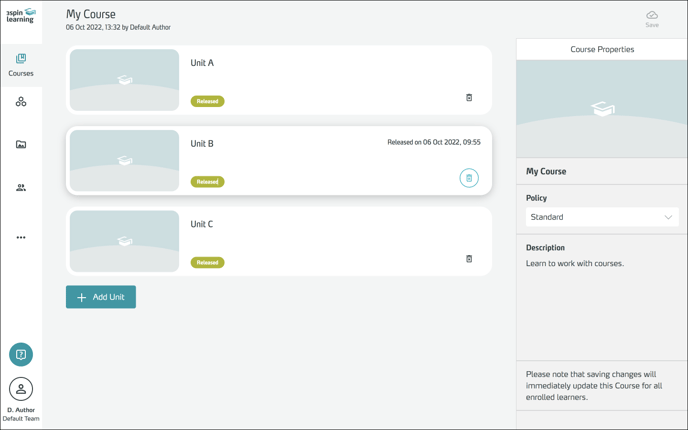The image size is (688, 430).
Task: Click the Course Properties cover image
Action: point(602,109)
